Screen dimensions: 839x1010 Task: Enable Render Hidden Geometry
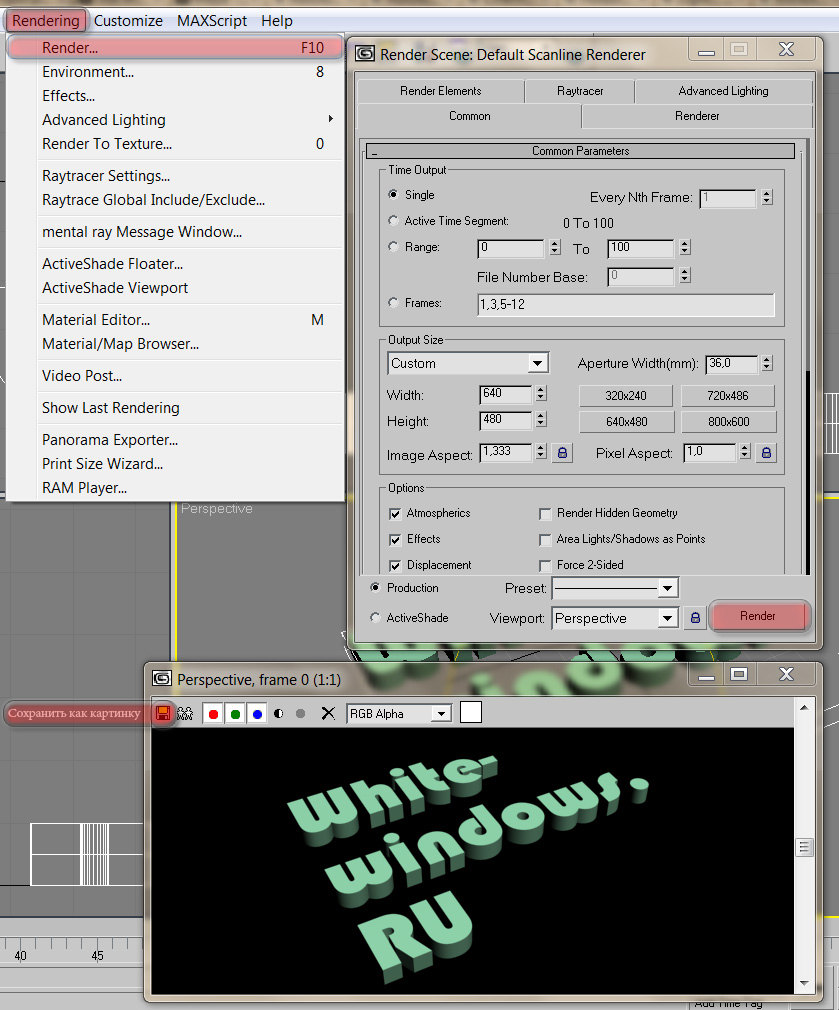point(545,513)
